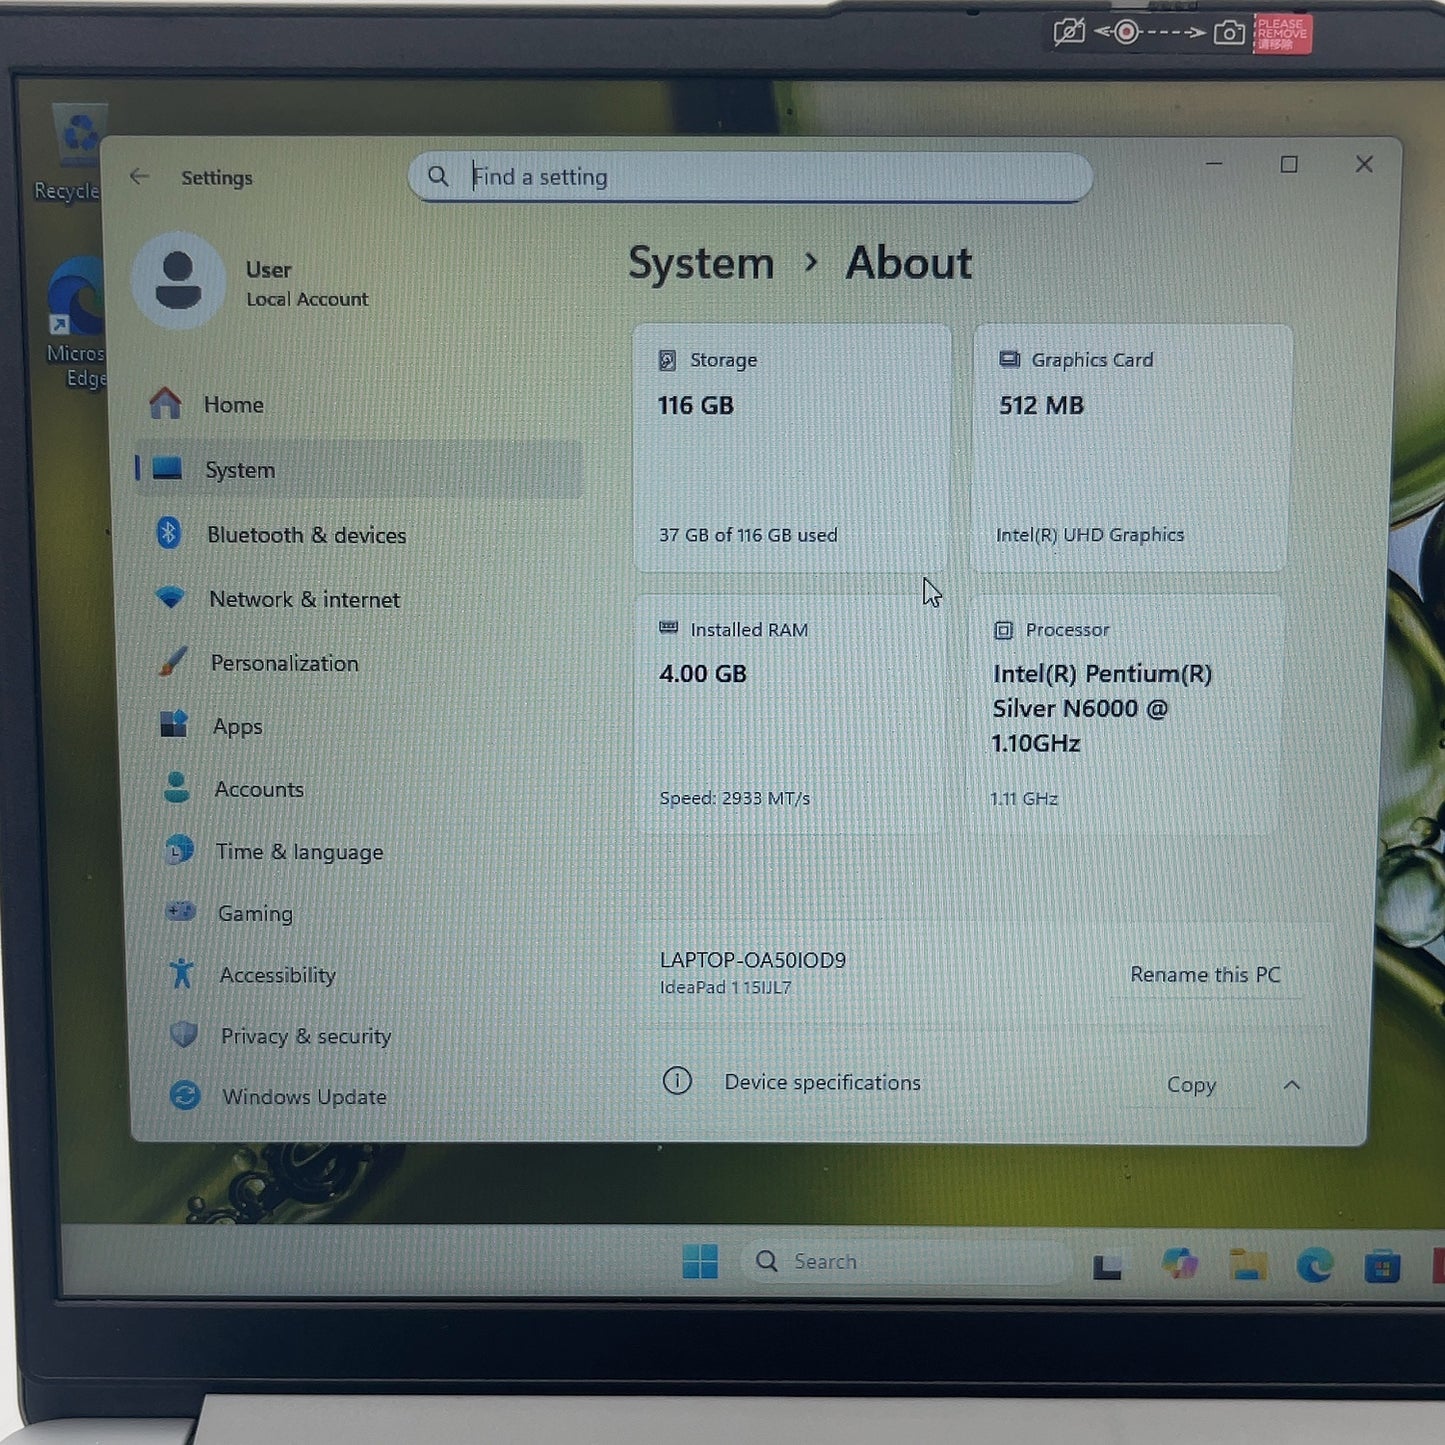Screen dimensions: 1445x1445
Task: Open the Windows Start menu
Action: [700, 1261]
